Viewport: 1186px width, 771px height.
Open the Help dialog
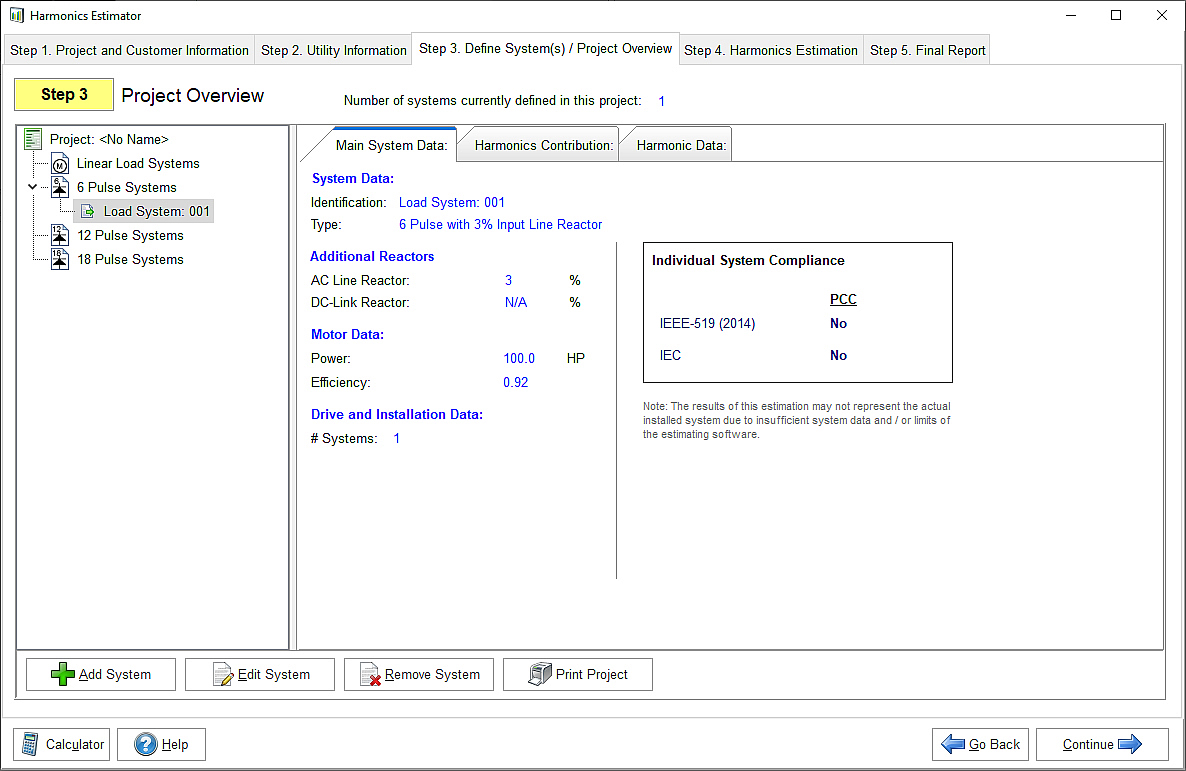161,744
